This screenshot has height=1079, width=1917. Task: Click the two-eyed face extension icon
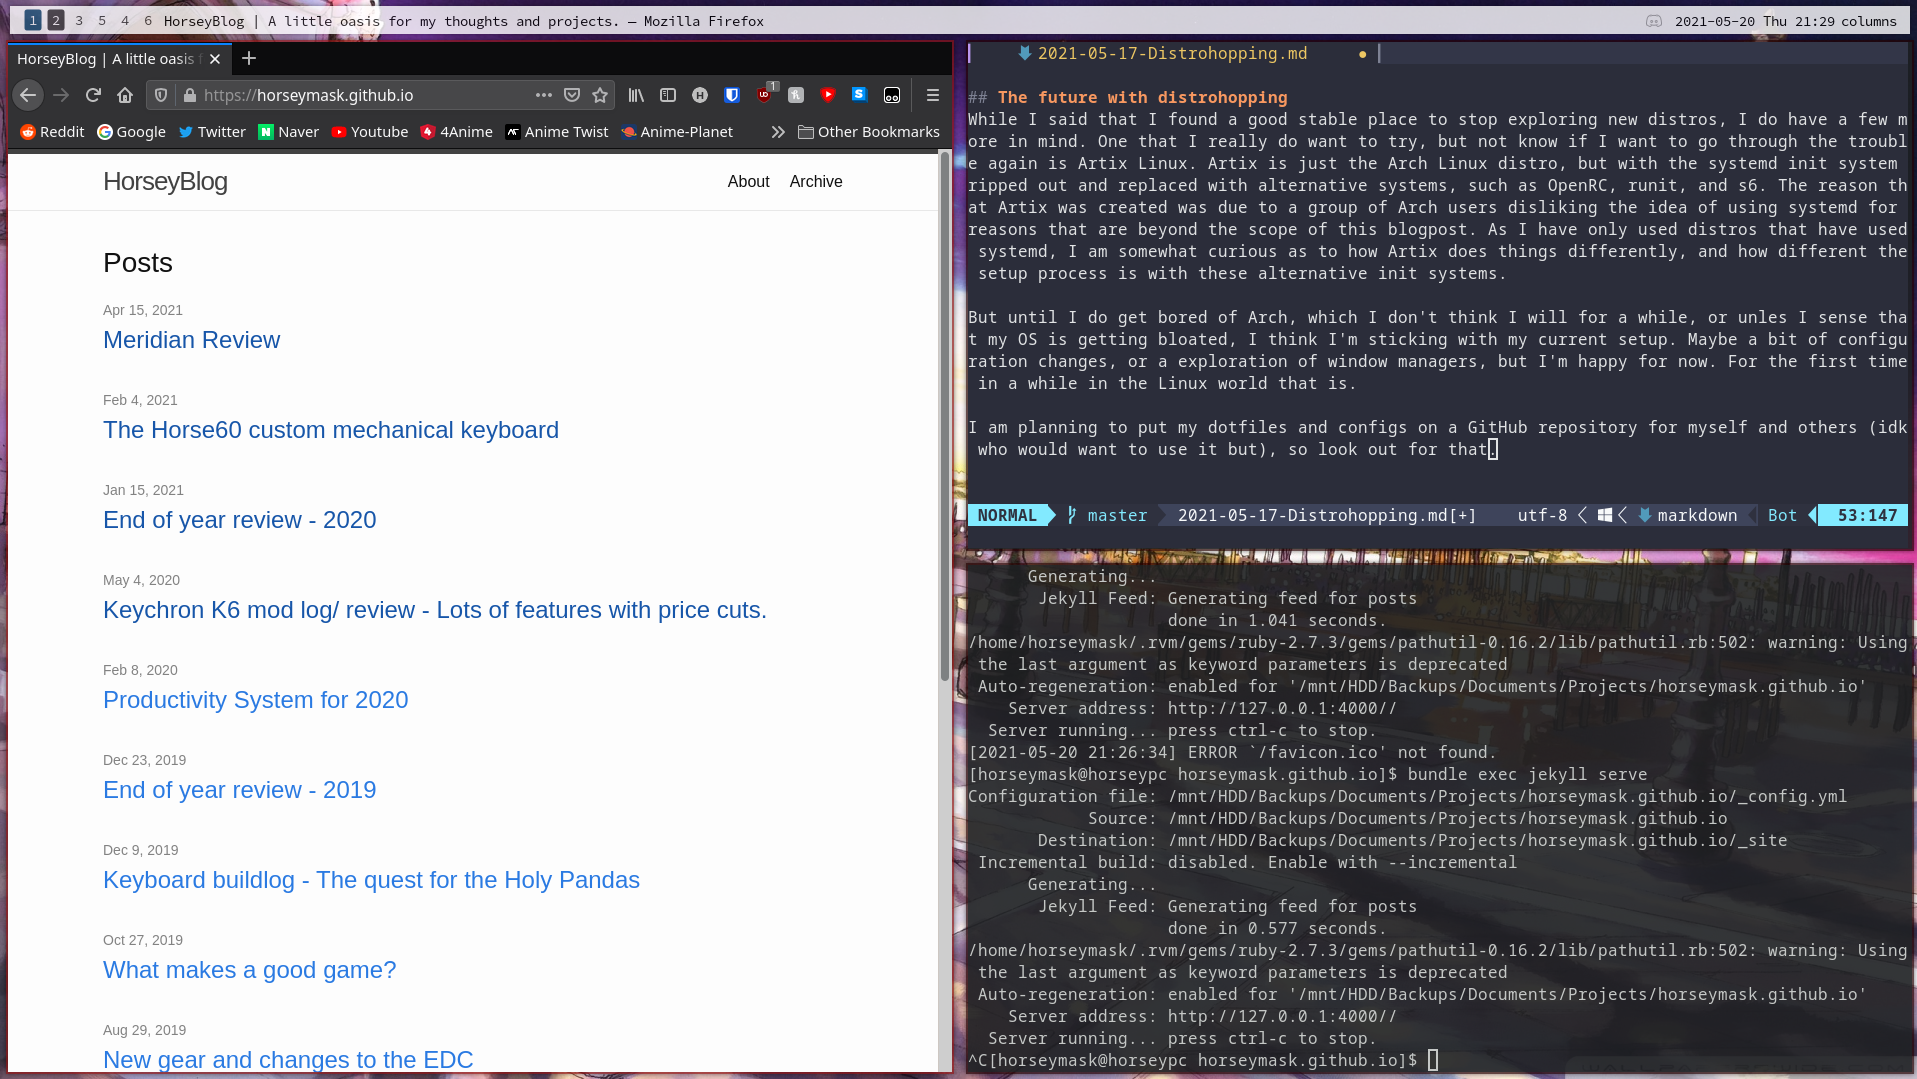892,95
